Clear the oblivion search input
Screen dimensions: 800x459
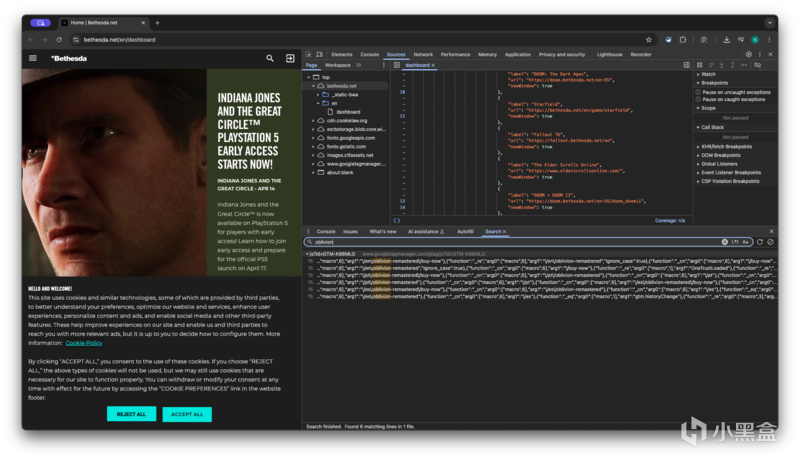(724, 242)
